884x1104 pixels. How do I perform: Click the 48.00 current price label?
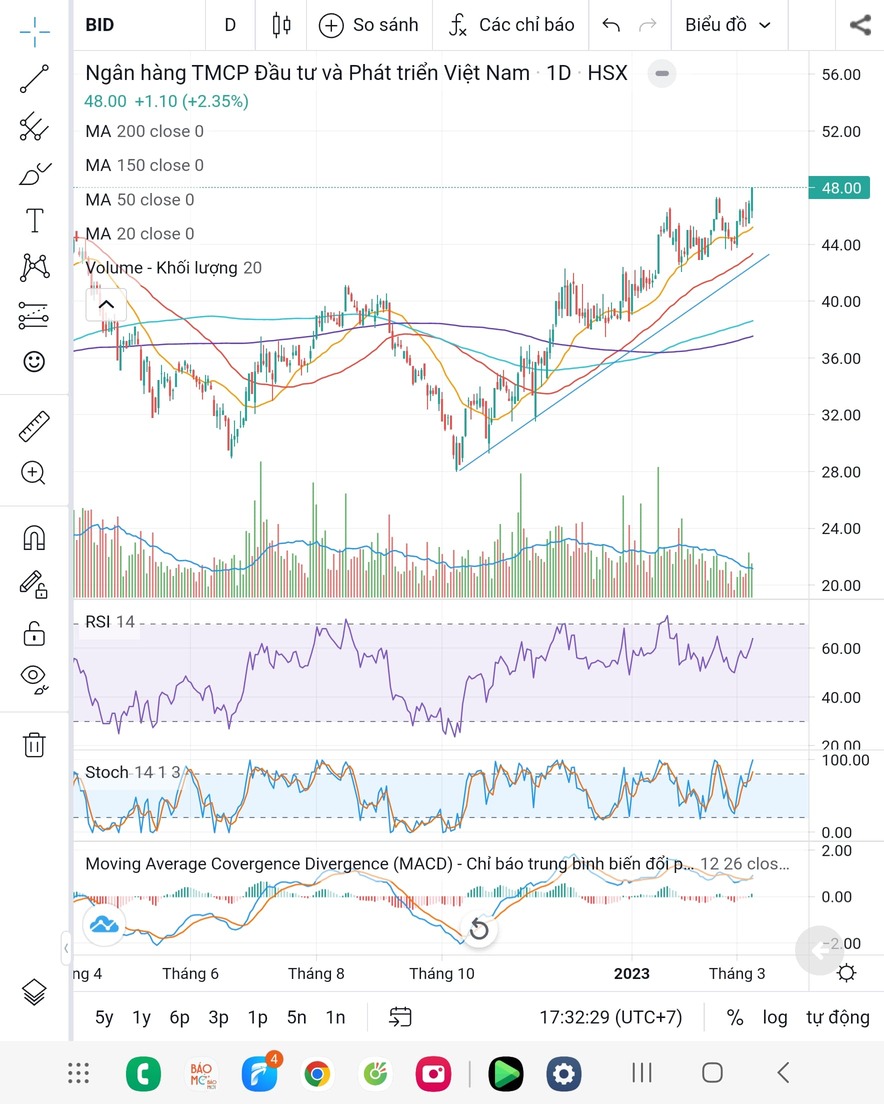[x=840, y=188]
